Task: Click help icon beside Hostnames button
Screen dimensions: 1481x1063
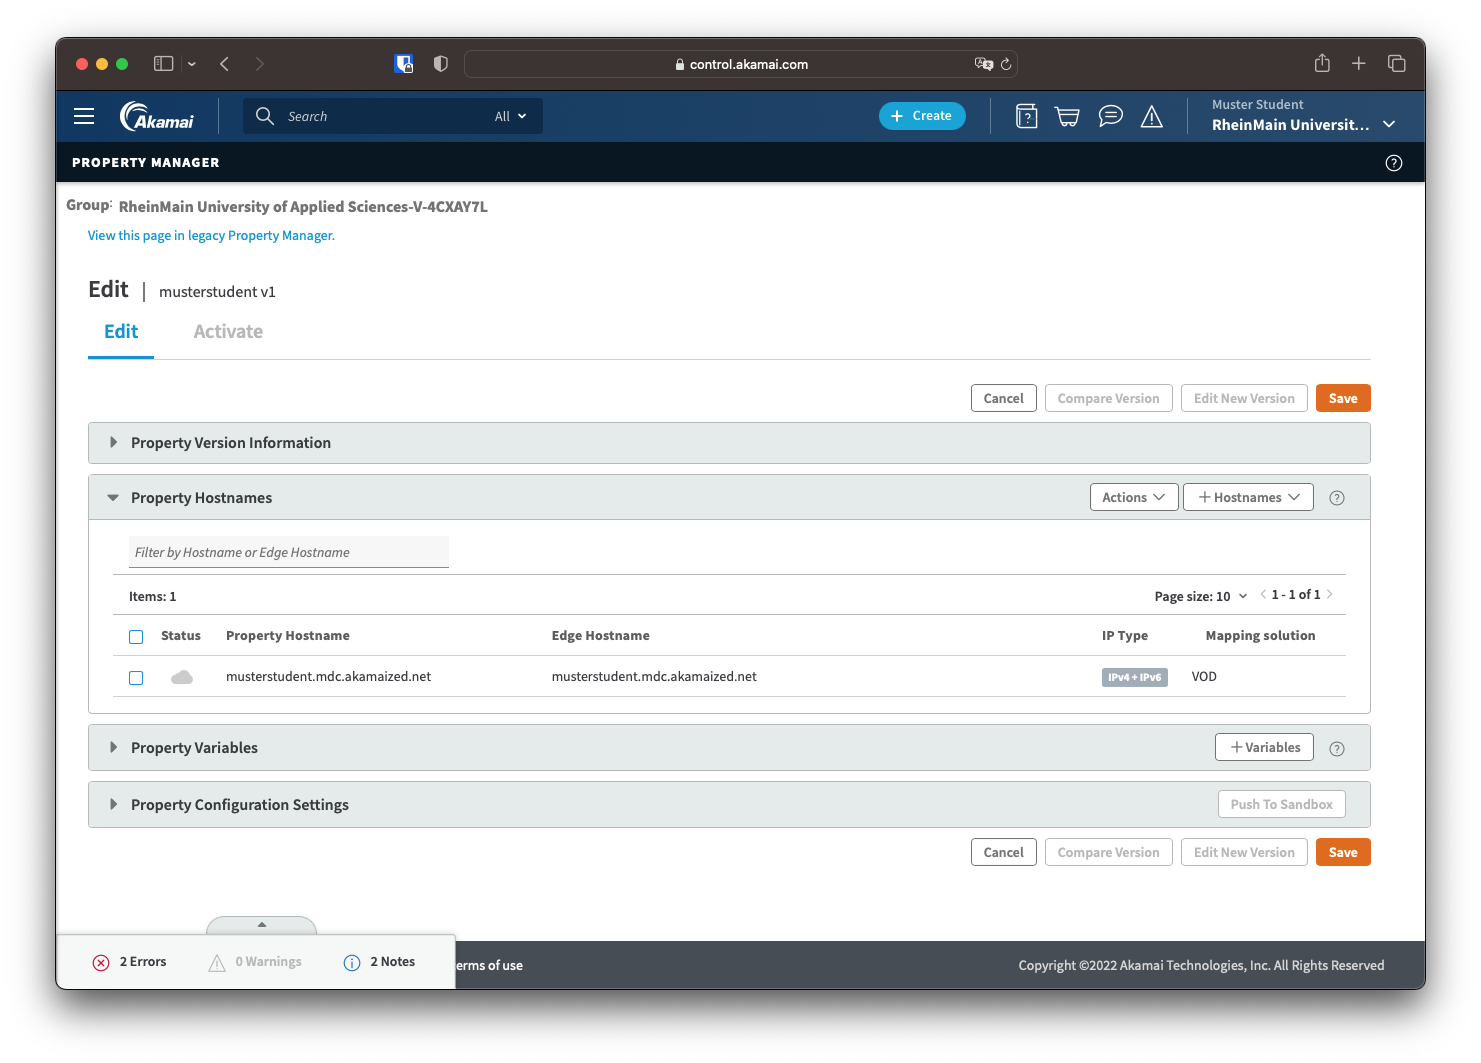Action: pos(1337,498)
